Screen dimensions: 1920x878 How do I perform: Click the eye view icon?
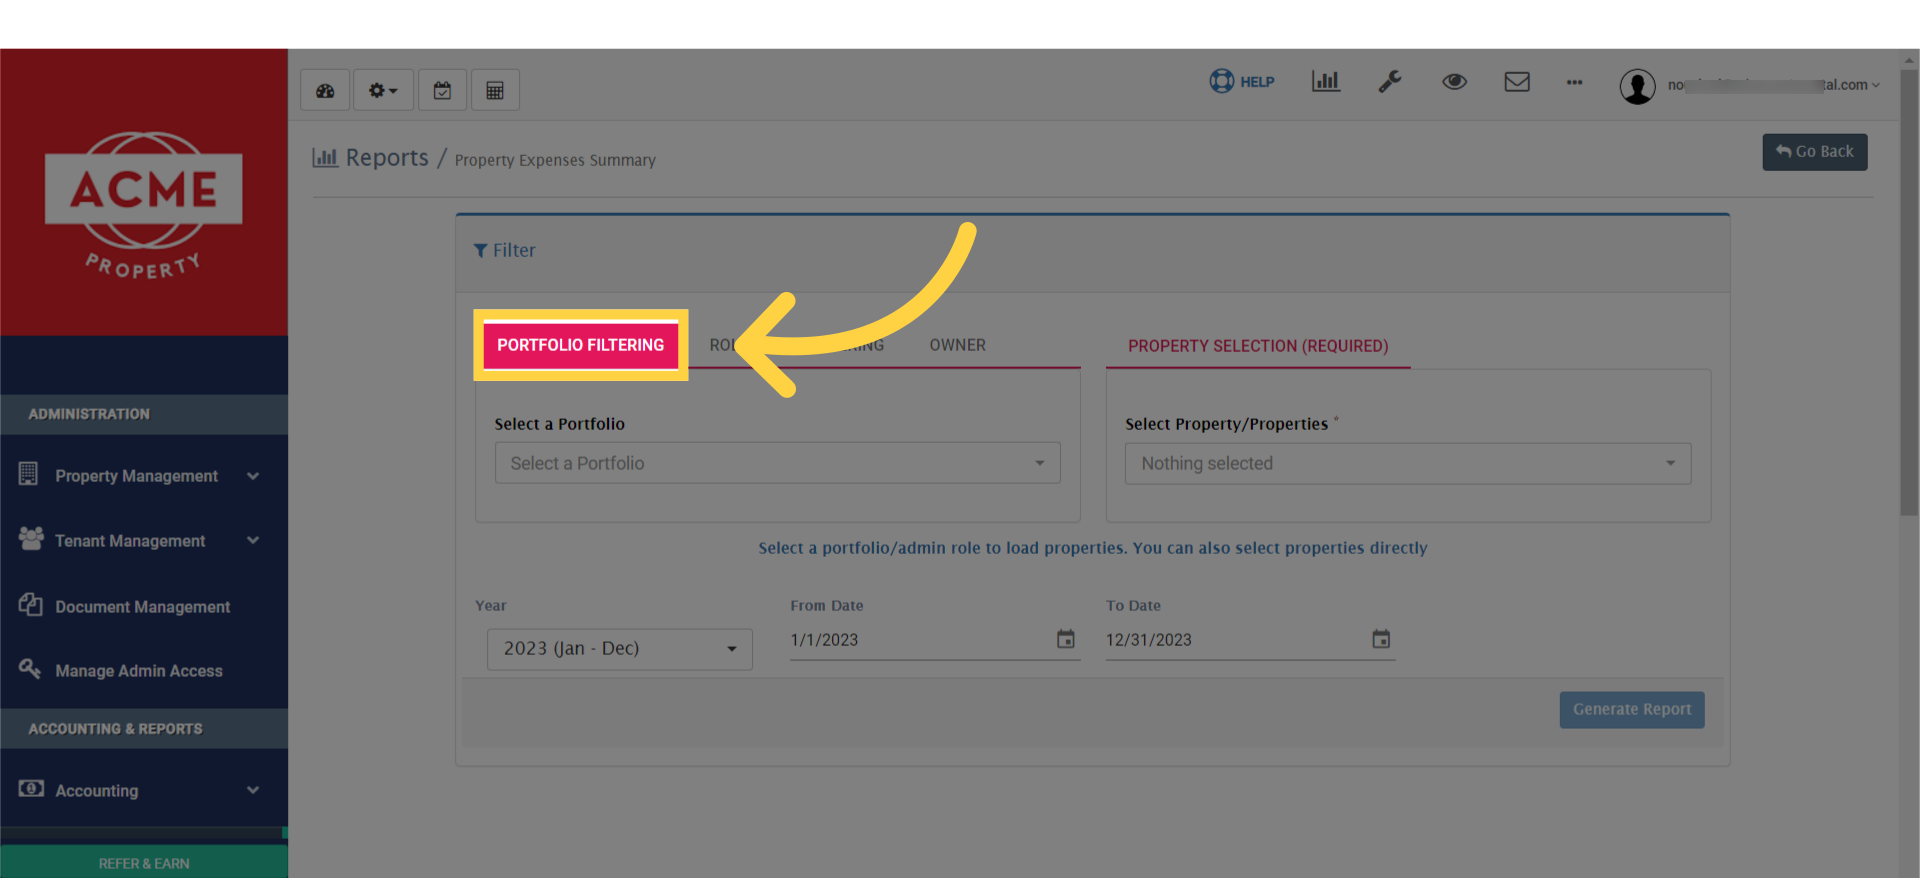1454,82
